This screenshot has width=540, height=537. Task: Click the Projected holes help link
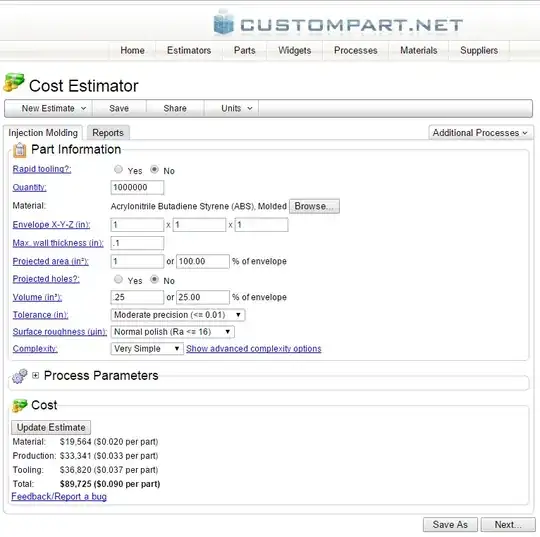[x=46, y=279]
